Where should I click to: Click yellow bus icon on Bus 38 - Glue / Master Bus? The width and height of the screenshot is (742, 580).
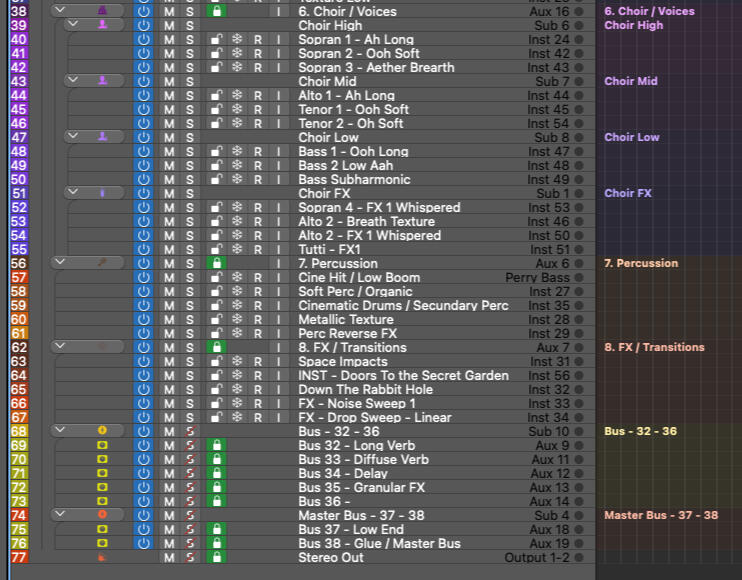pyautogui.click(x=102, y=543)
